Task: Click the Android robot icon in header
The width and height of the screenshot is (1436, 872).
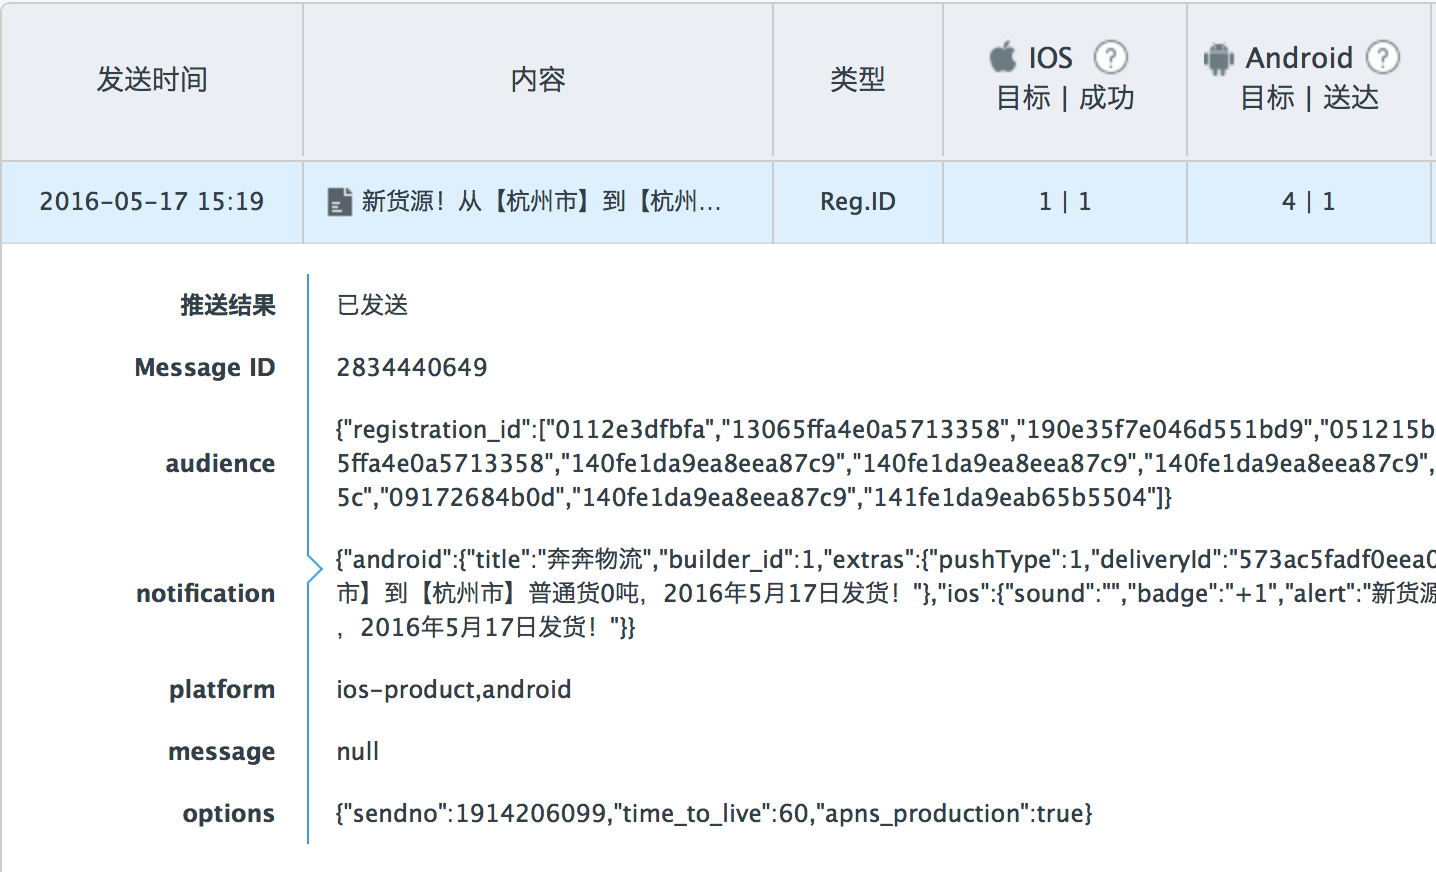Action: [x=1218, y=59]
